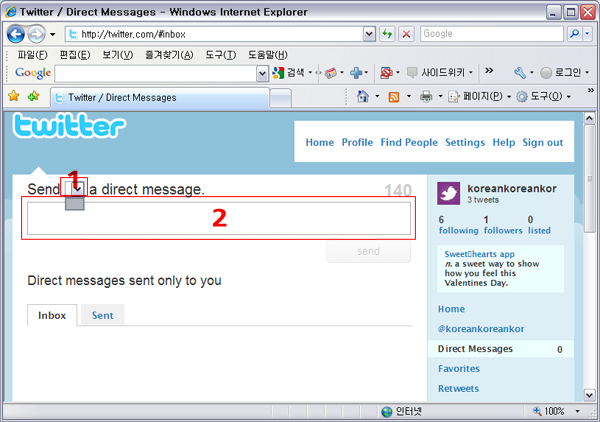Viewport: 600px width, 422px height.
Task: Click the Home page icon in command bar
Action: [x=362, y=96]
